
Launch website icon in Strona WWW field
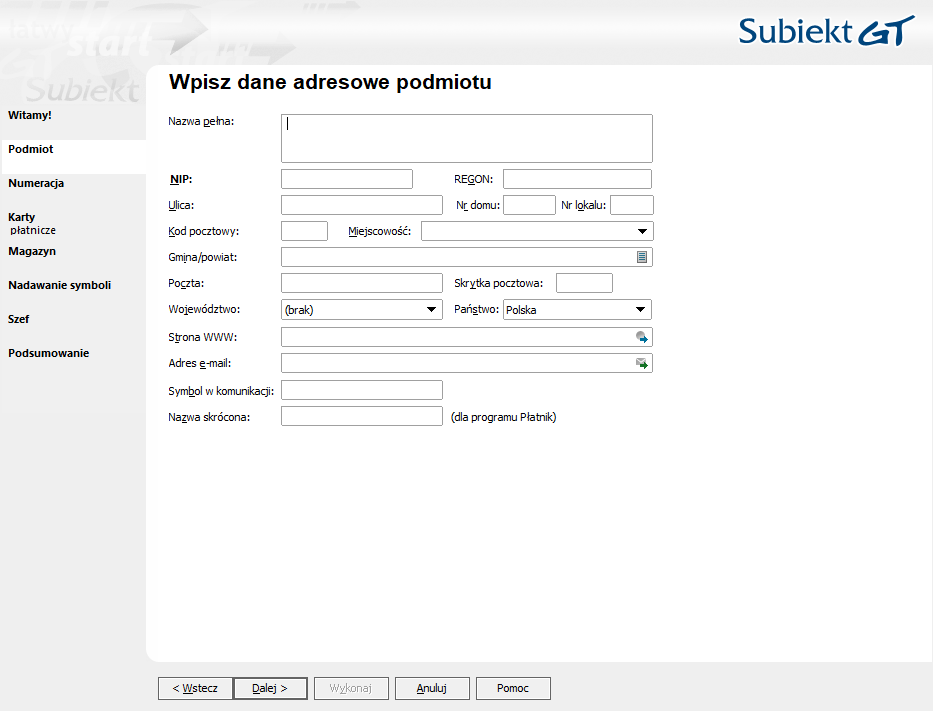tap(641, 337)
